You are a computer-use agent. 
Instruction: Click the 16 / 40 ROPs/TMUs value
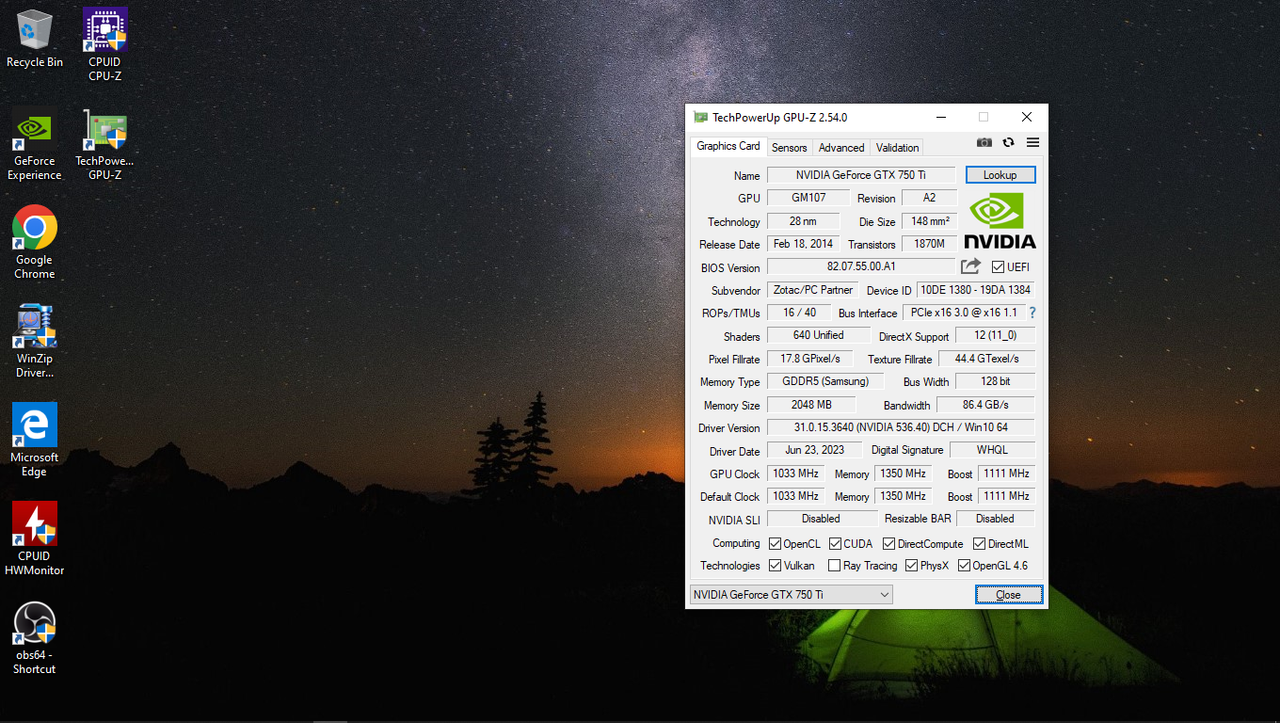[x=797, y=313]
